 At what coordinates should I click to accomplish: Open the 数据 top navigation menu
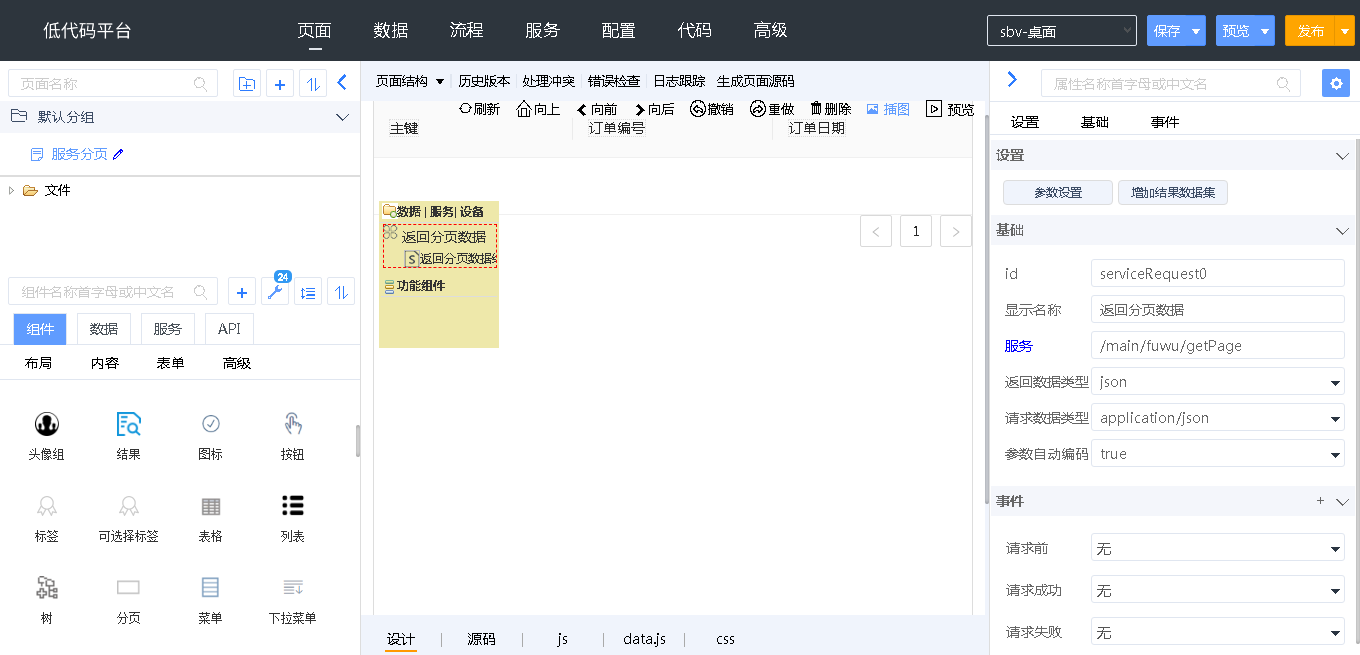click(x=390, y=30)
